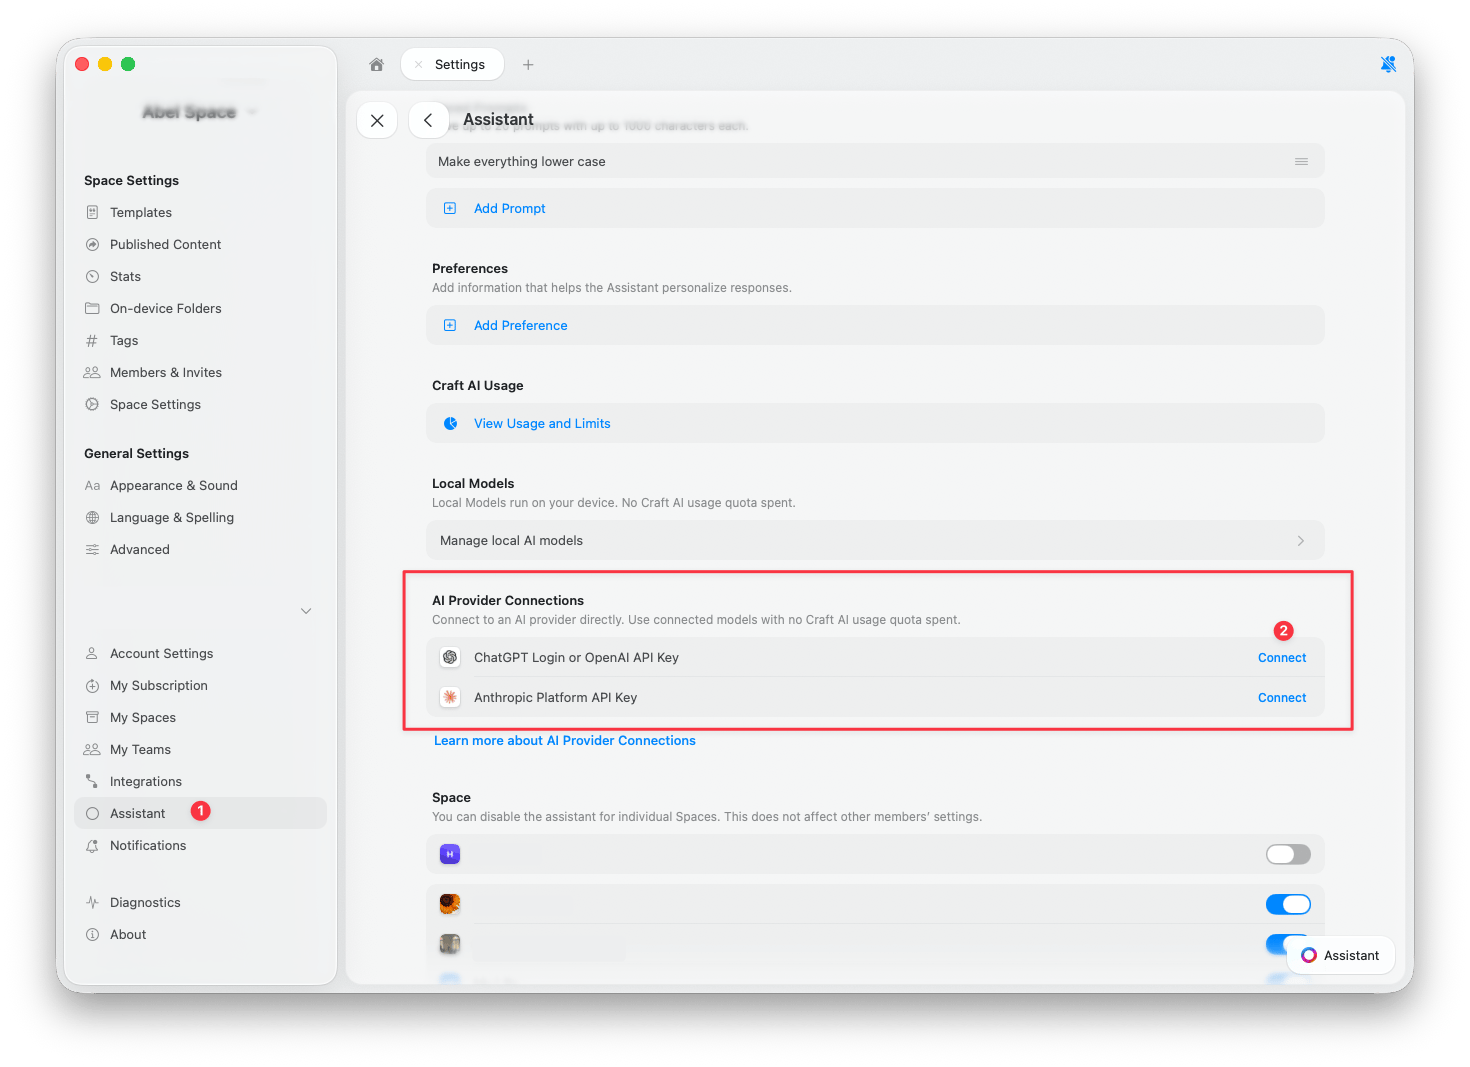
Task: Click the My Spaces icon
Action: 92,717
